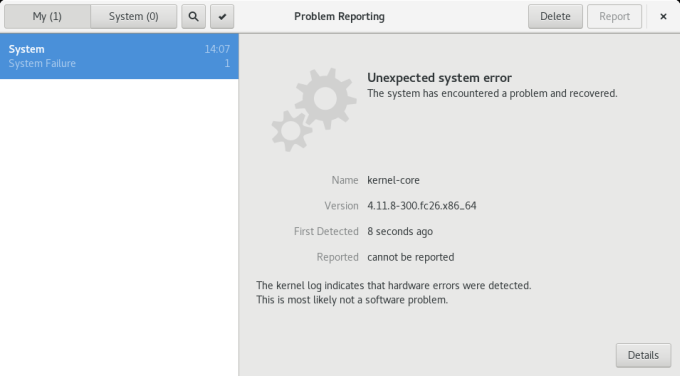Click the kernel-core name value

point(393,180)
